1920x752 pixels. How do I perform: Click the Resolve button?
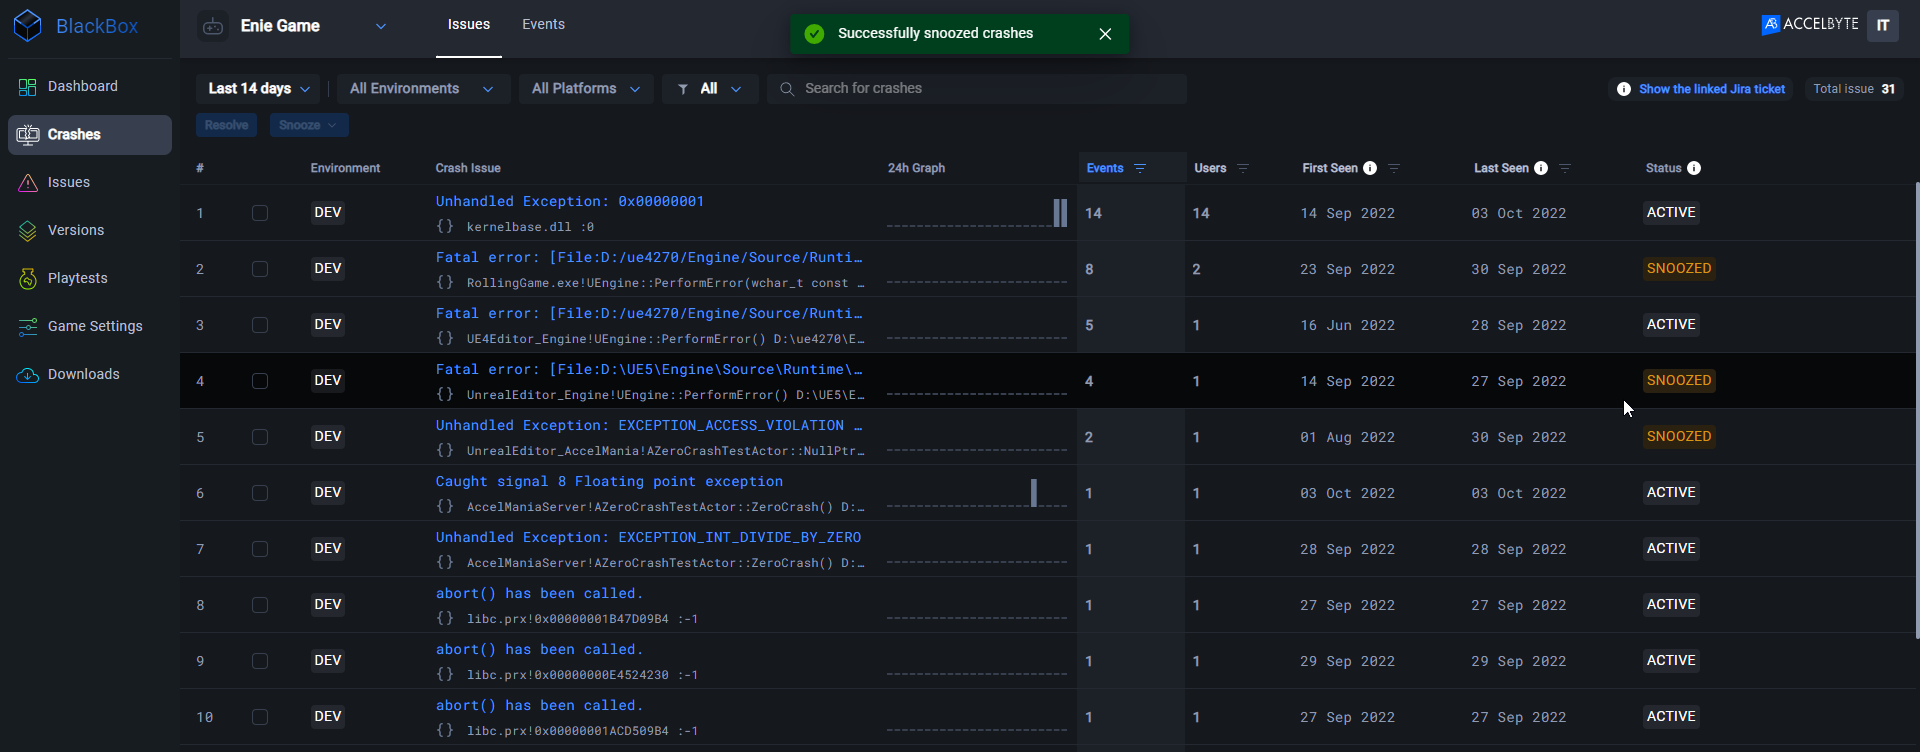click(226, 125)
